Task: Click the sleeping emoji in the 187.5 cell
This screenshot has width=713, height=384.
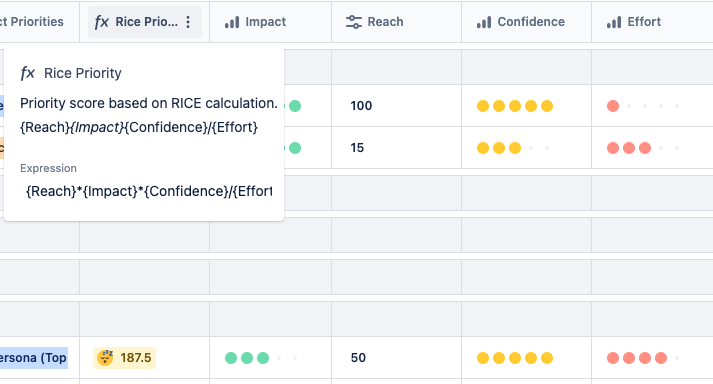Action: click(105, 358)
